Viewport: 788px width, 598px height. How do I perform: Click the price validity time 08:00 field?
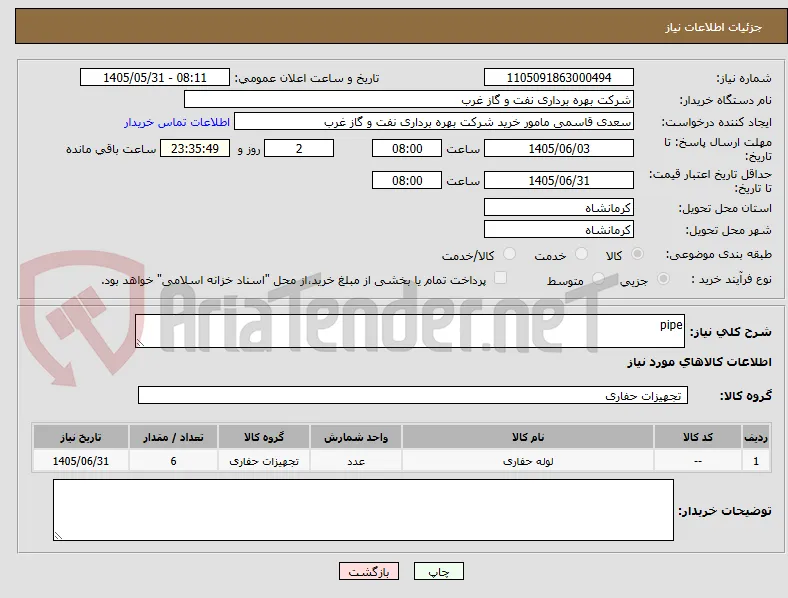407,180
